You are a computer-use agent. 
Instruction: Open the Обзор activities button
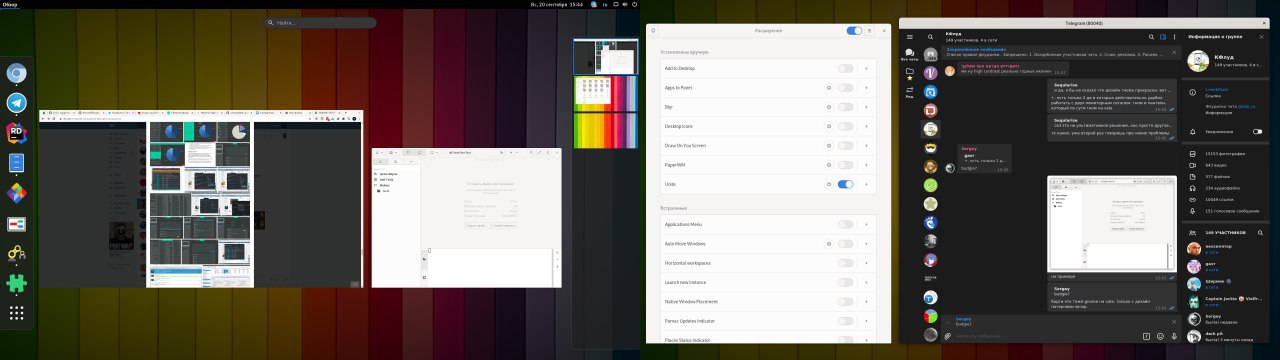point(10,4)
